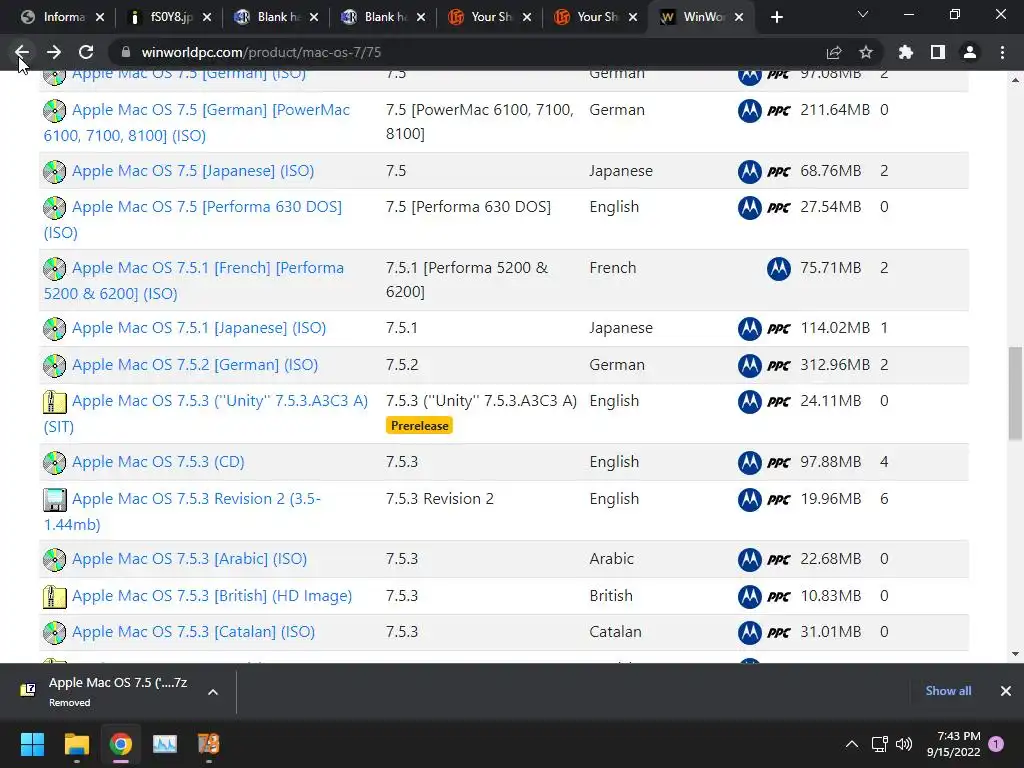This screenshot has height=768, width=1024.
Task: Bookmark this page with the star icon
Action: pyautogui.click(x=866, y=52)
